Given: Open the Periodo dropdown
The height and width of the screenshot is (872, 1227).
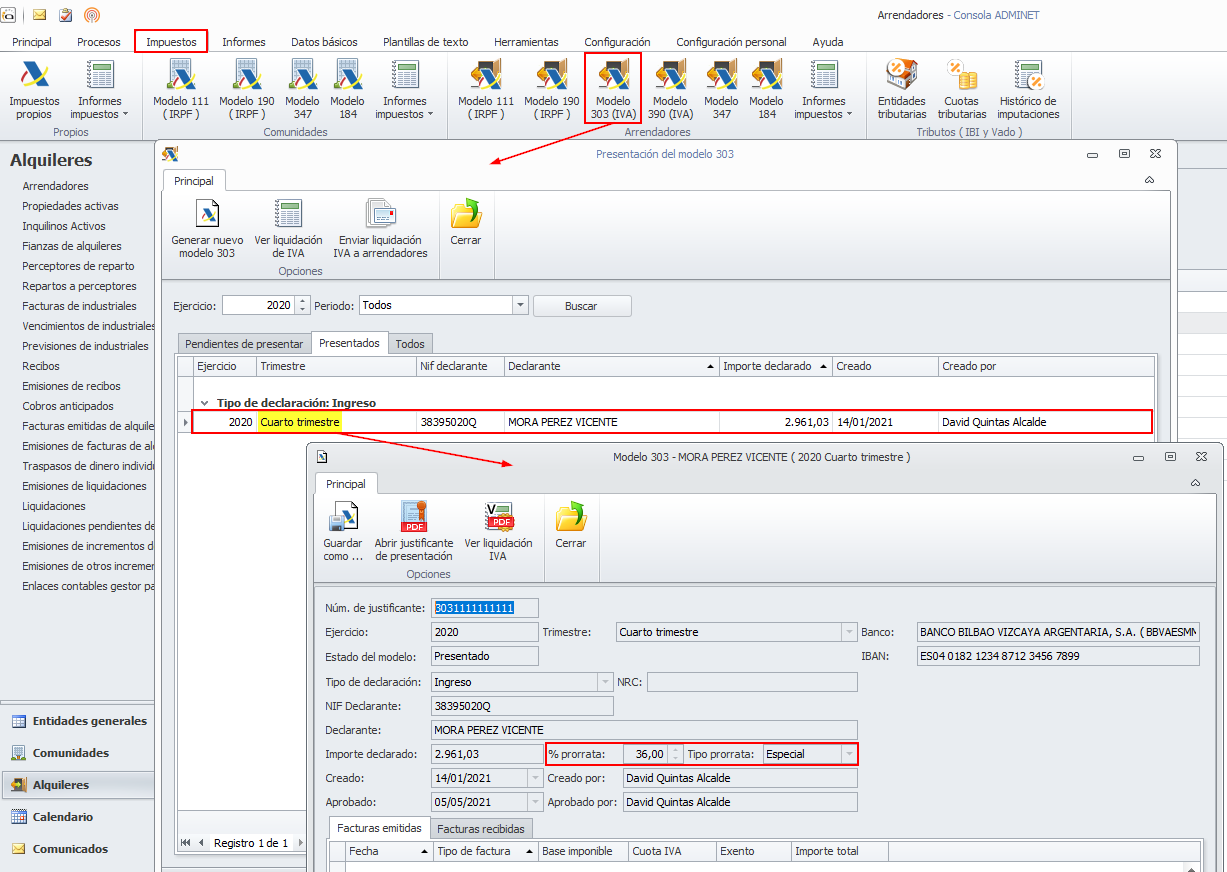Looking at the screenshot, I should coord(520,305).
